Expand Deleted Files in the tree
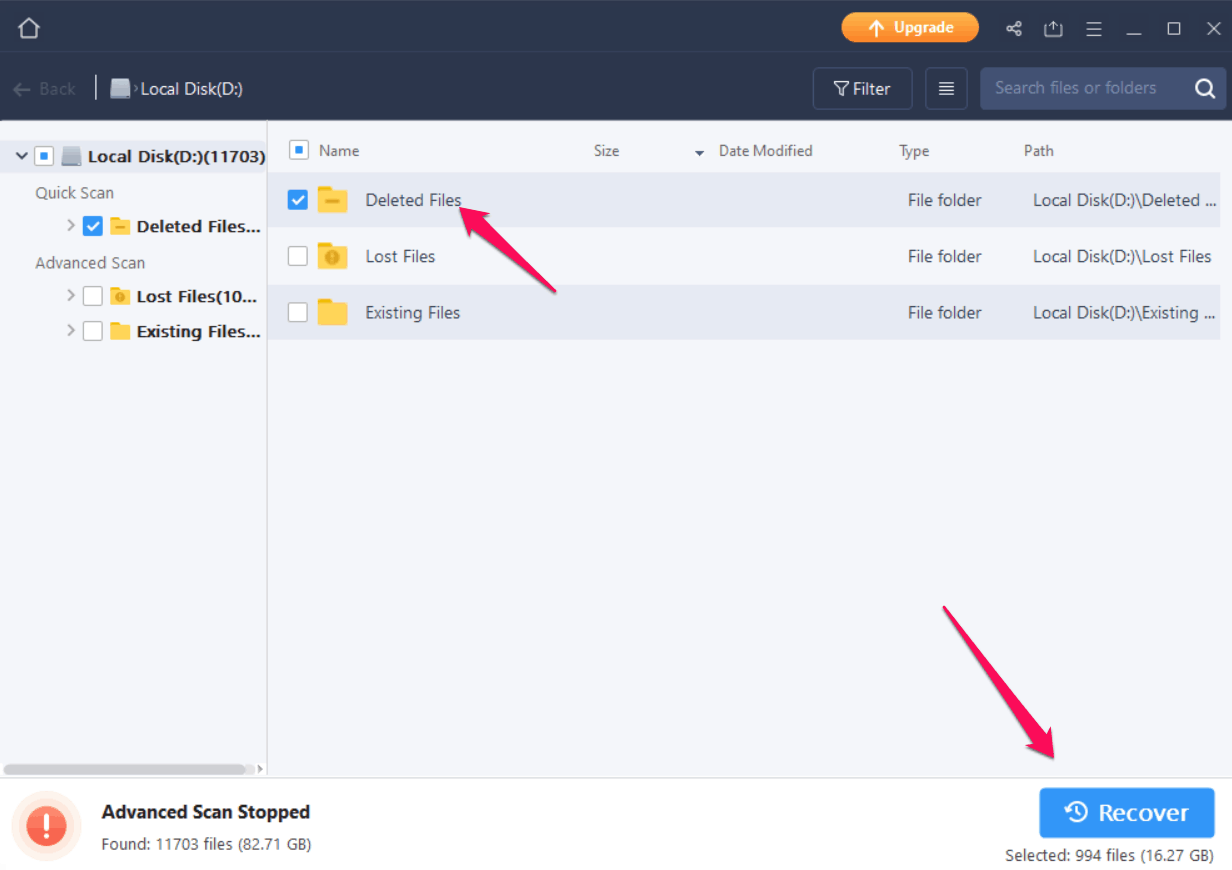The image size is (1232, 870). point(71,226)
